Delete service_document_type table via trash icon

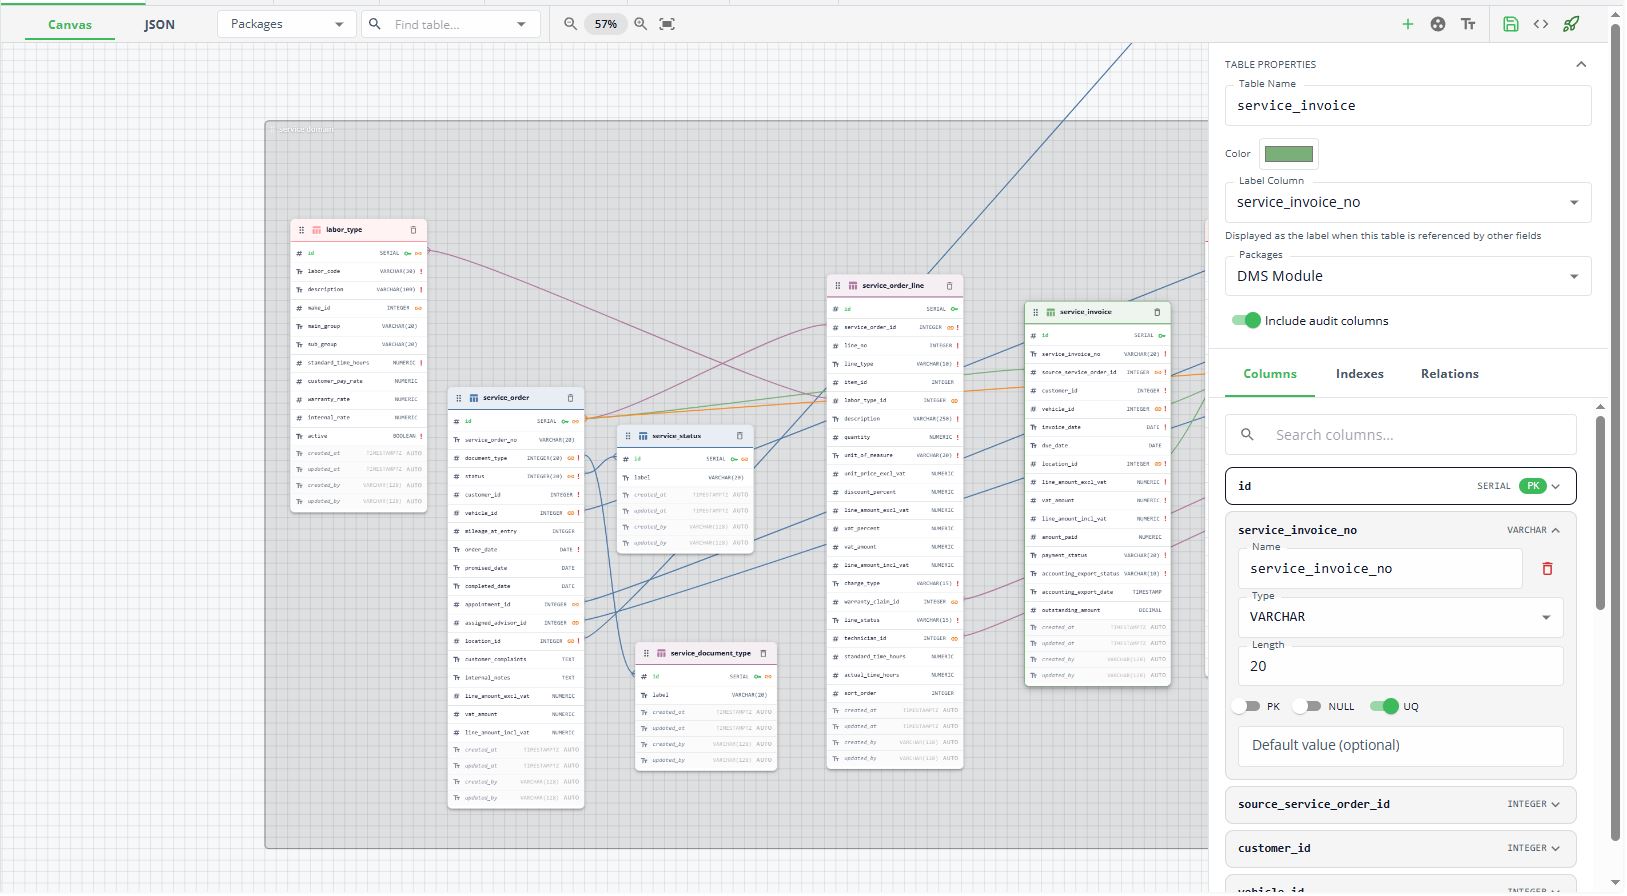[x=763, y=654]
